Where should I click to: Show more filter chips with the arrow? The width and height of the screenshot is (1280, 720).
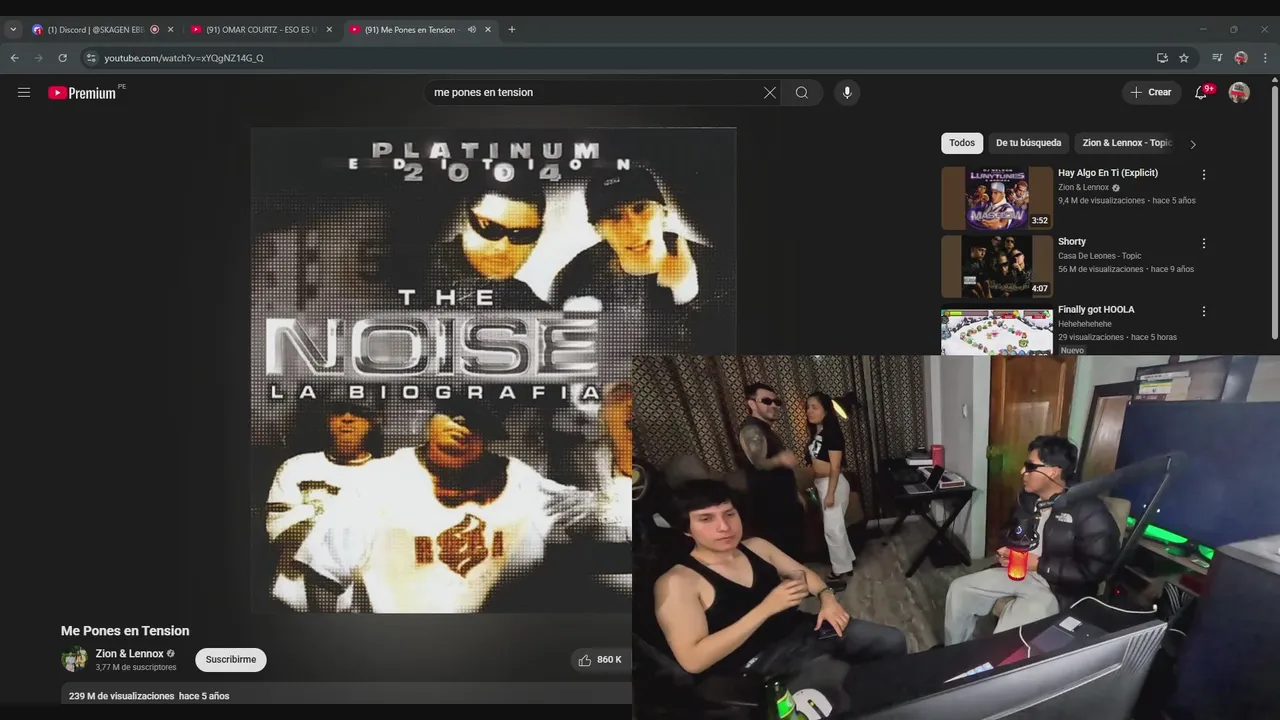point(1192,144)
